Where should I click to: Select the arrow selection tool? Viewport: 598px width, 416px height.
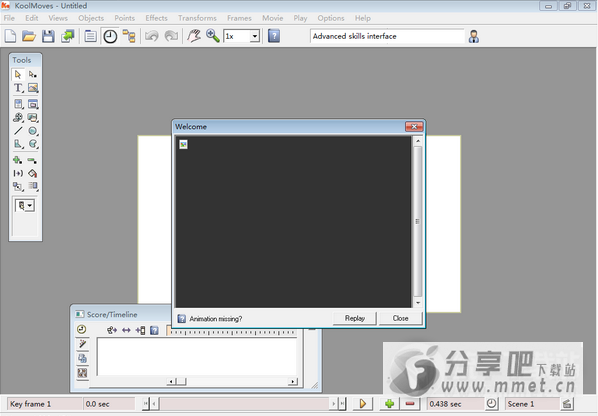tap(18, 74)
